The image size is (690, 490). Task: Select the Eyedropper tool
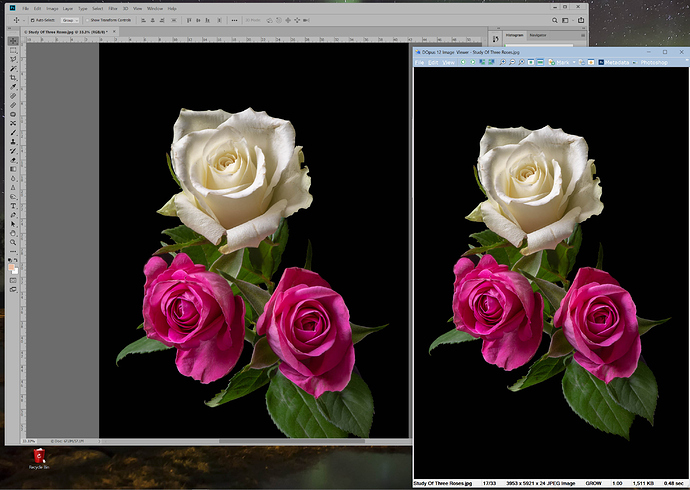tap(13, 87)
